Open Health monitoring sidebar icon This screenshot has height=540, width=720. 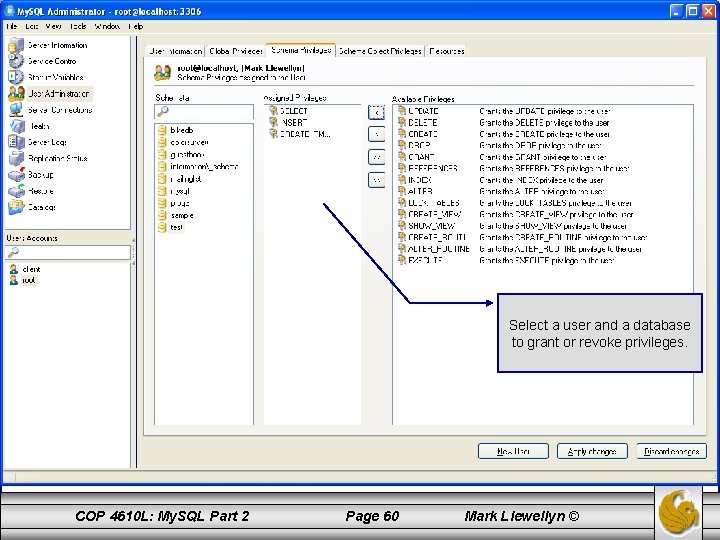pyautogui.click(x=16, y=126)
